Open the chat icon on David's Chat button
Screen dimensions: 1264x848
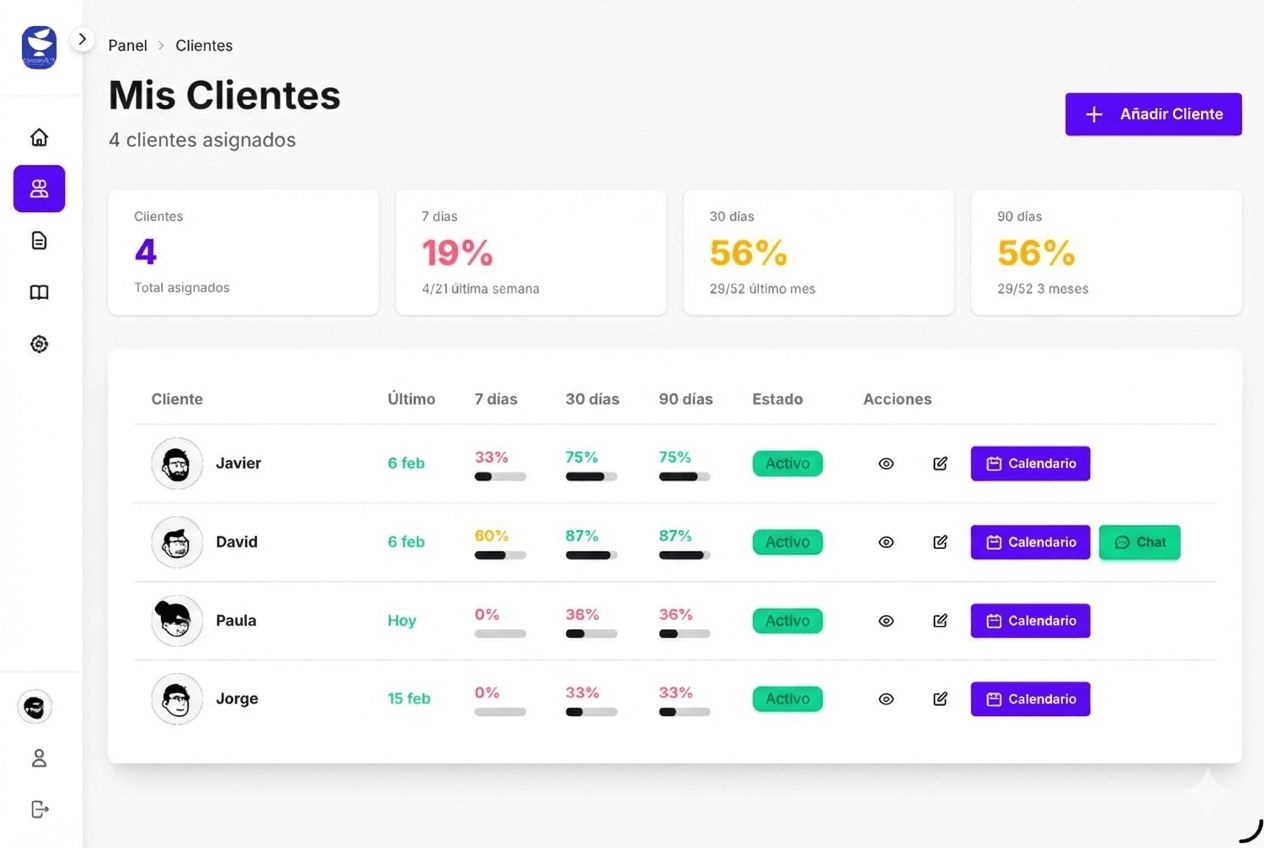click(x=1122, y=542)
